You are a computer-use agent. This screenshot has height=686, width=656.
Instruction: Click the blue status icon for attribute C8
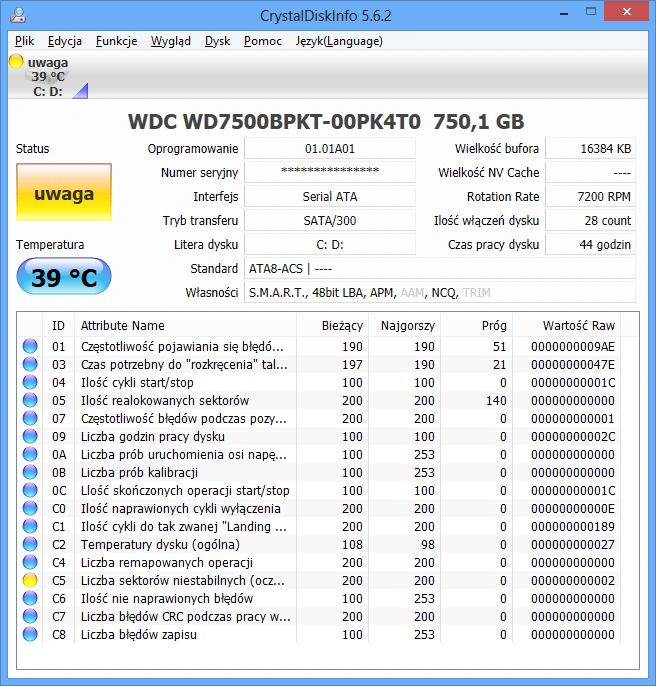coord(30,634)
